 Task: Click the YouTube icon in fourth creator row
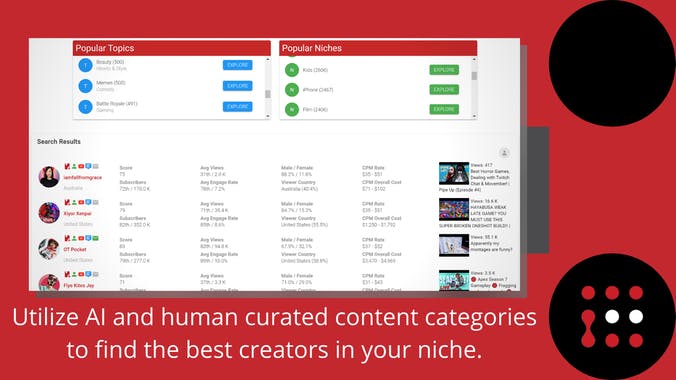click(x=81, y=274)
